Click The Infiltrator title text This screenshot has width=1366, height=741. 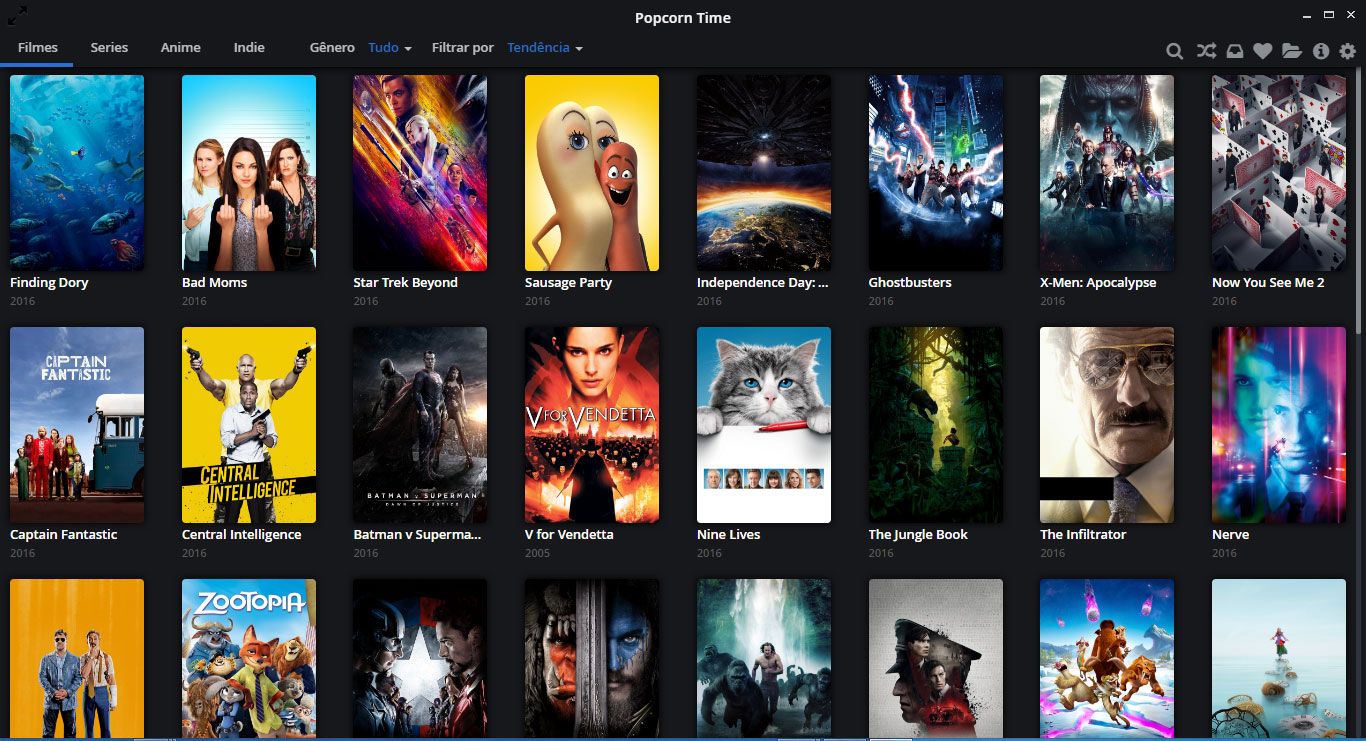click(x=1083, y=535)
